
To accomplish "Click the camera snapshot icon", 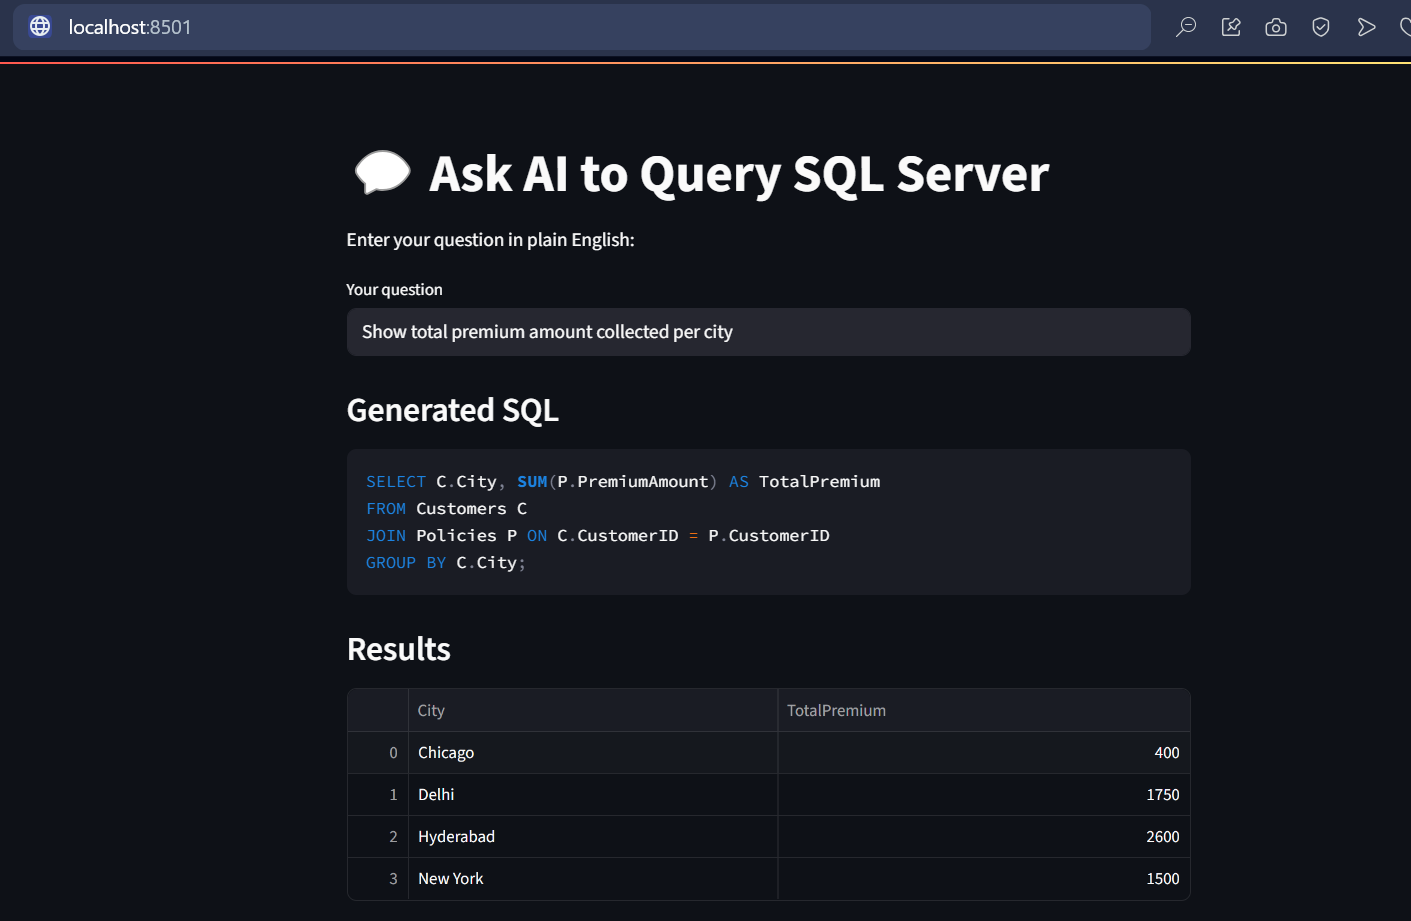I will [x=1276, y=27].
